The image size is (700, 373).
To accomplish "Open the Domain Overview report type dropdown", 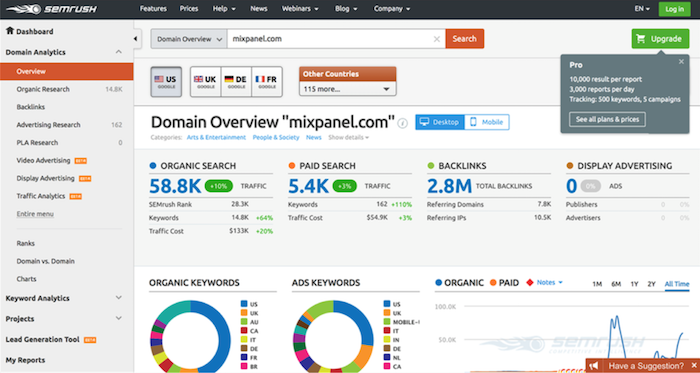I will click(x=189, y=39).
